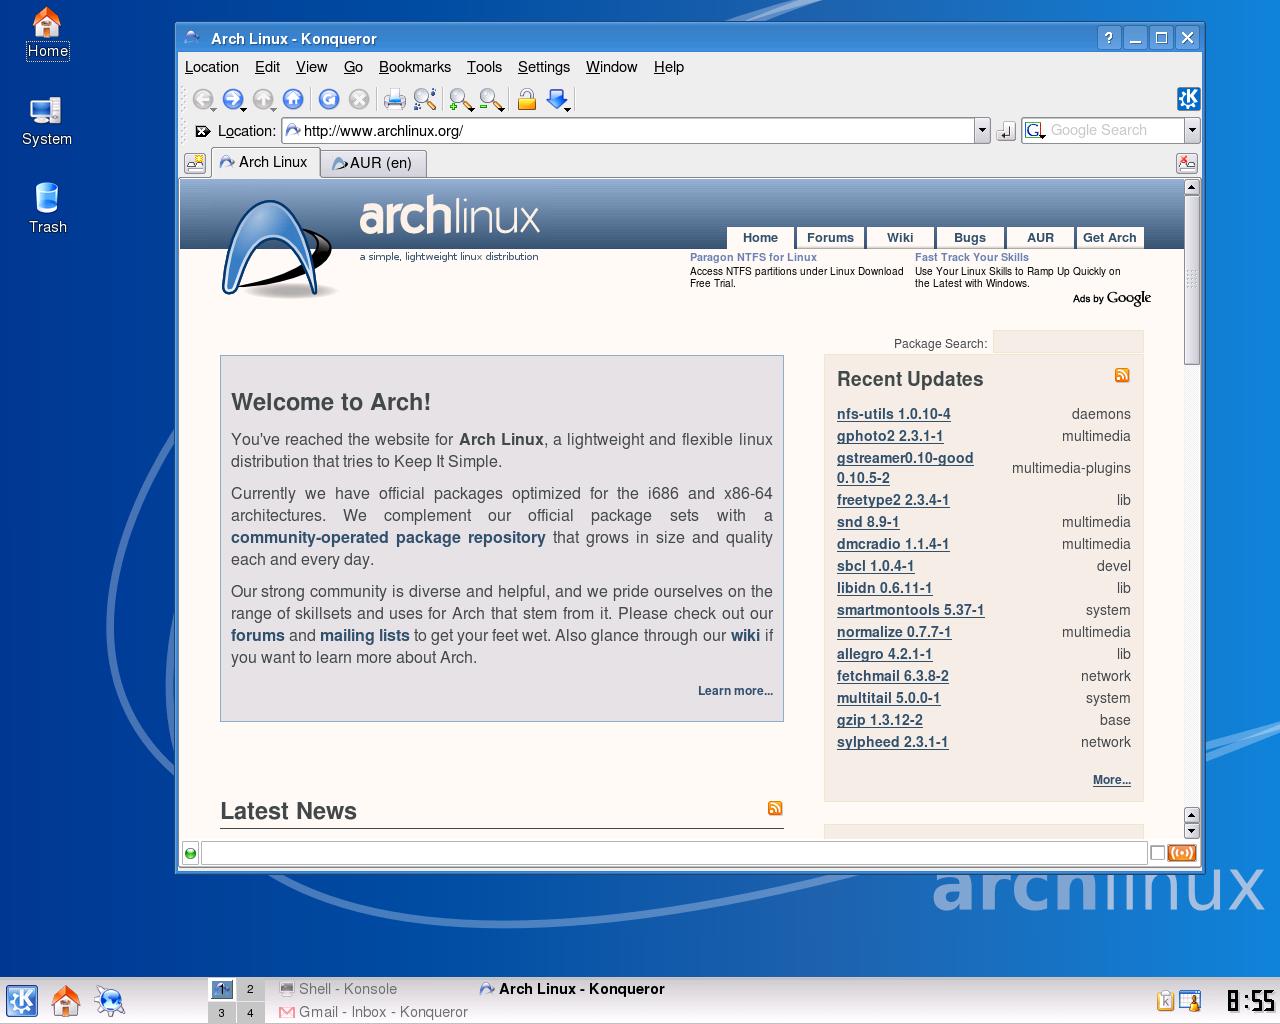The image size is (1280, 1024).
Task: Click the Bugs site navigation tab
Action: [970, 238]
